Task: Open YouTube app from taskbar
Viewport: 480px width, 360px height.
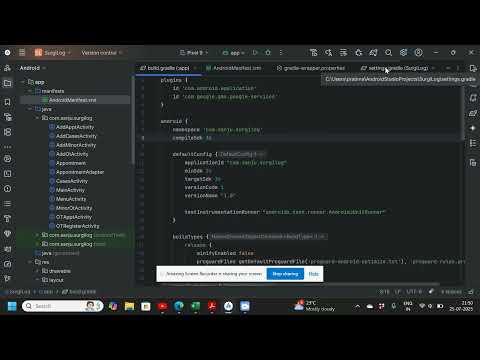Action: point(162,306)
